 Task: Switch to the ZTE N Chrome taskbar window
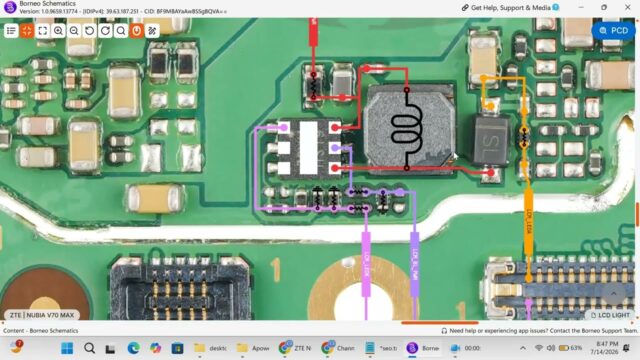point(295,348)
